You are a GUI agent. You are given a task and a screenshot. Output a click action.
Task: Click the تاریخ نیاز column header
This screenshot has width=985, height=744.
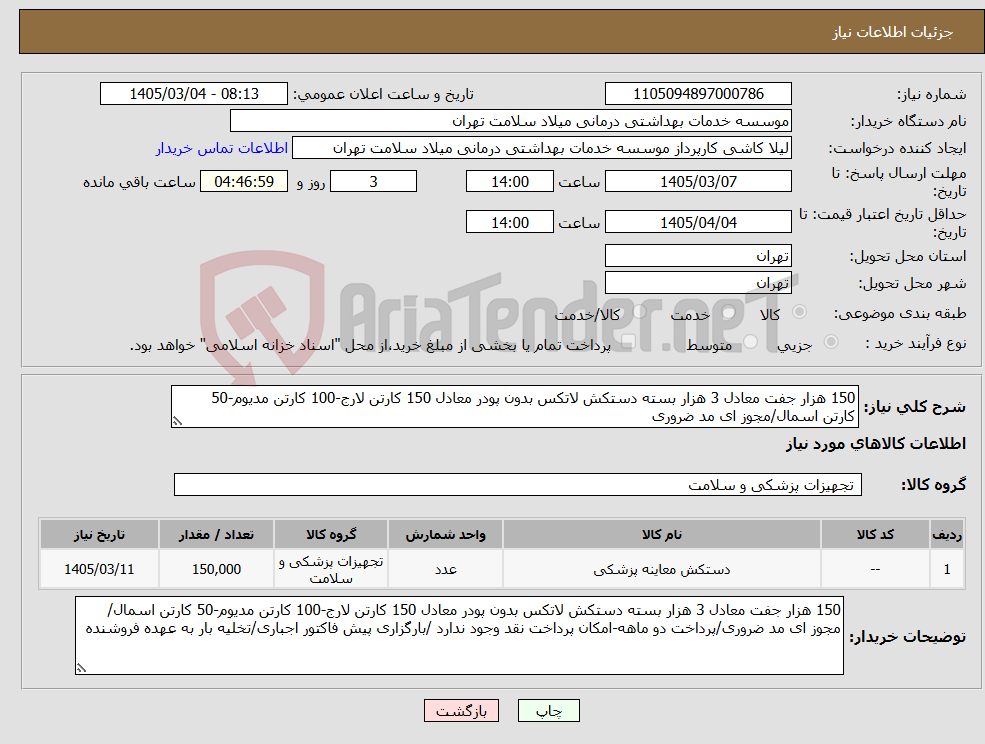pyautogui.click(x=99, y=534)
